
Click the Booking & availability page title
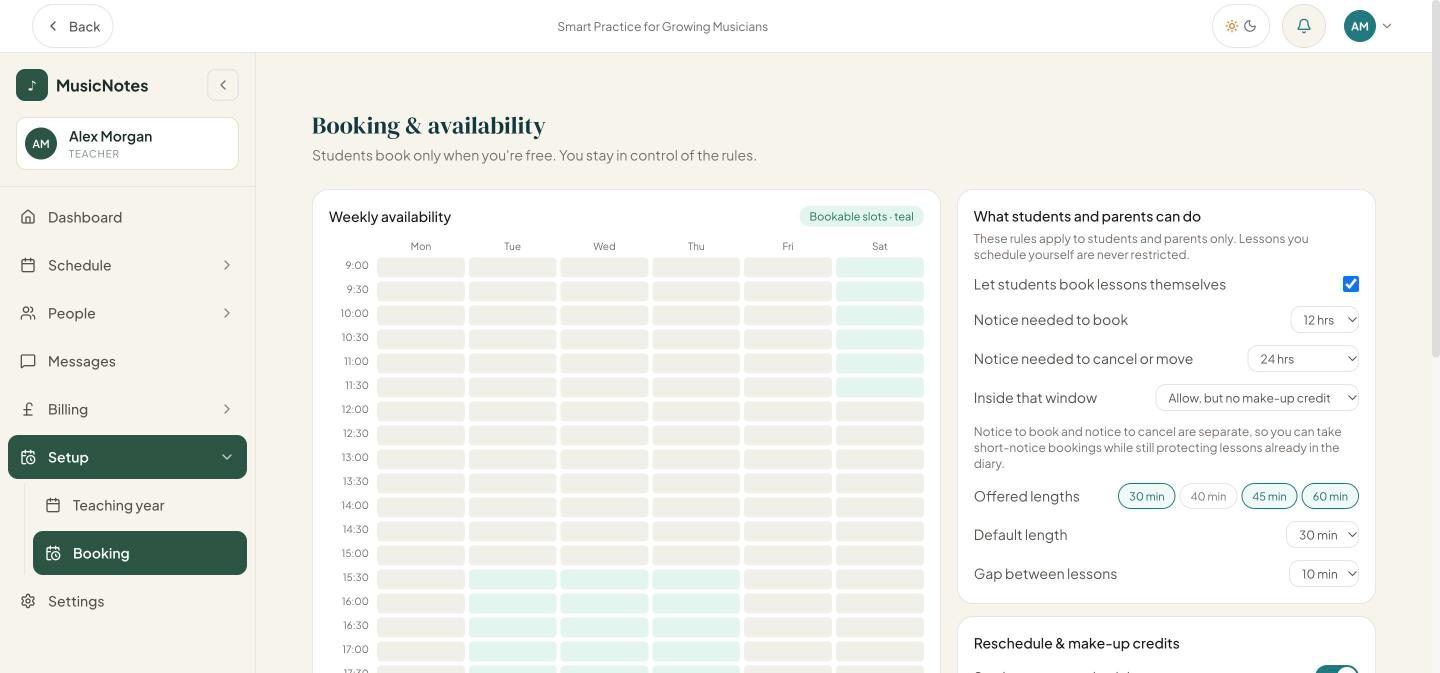click(x=429, y=125)
